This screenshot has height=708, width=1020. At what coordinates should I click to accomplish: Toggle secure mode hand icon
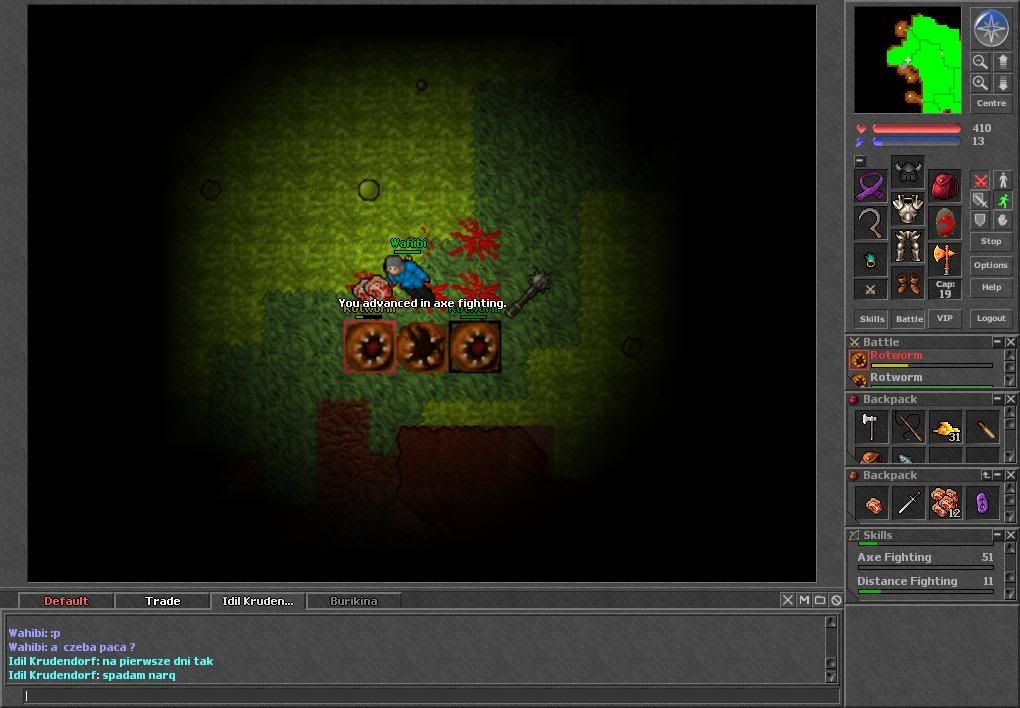(1003, 221)
